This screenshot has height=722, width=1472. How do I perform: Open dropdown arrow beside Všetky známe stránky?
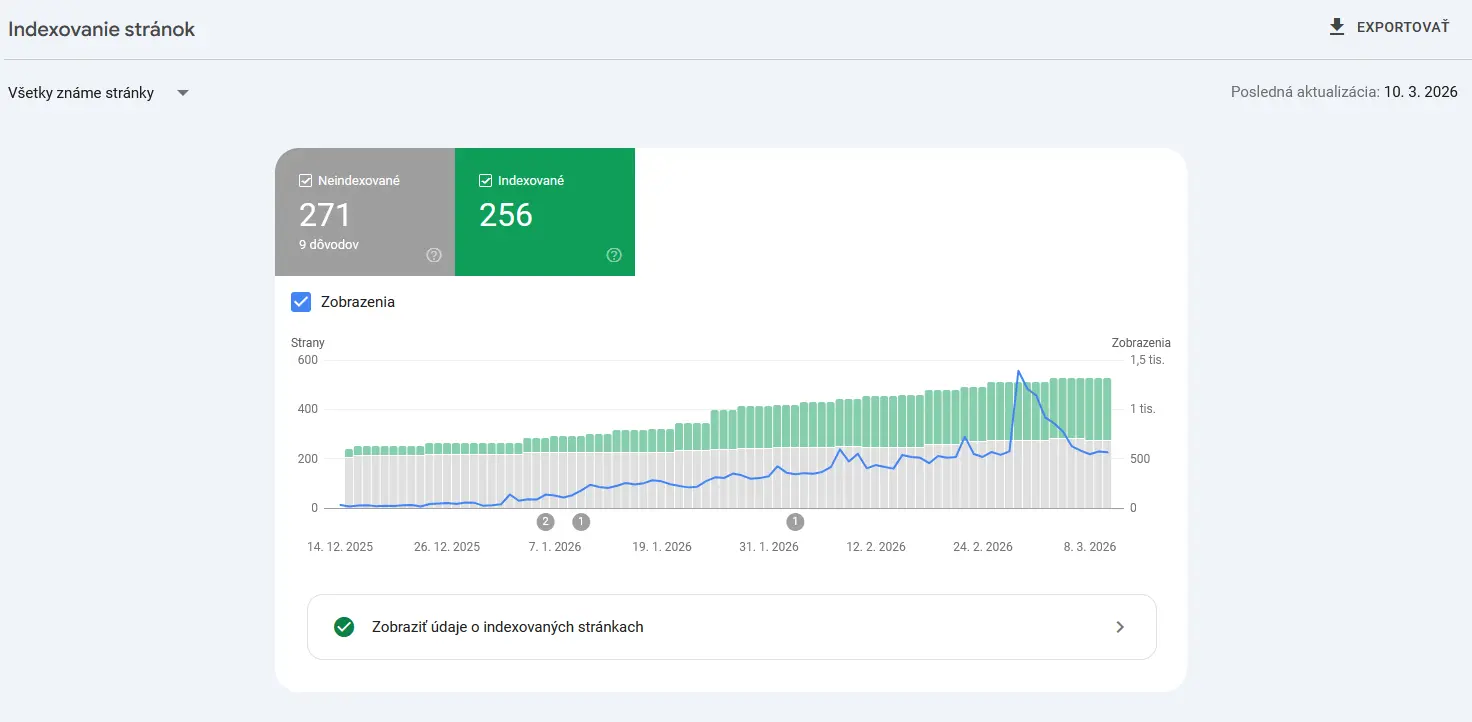183,93
